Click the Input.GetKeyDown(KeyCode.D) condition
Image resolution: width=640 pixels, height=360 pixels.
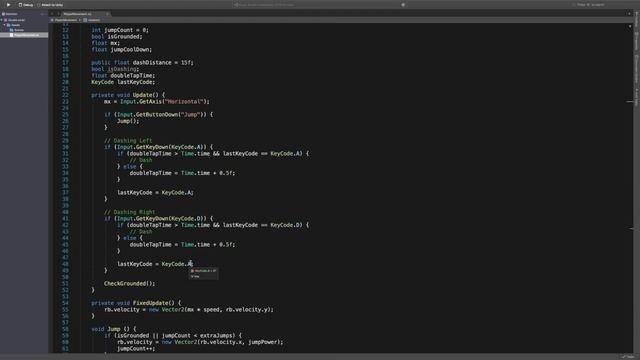158,219
